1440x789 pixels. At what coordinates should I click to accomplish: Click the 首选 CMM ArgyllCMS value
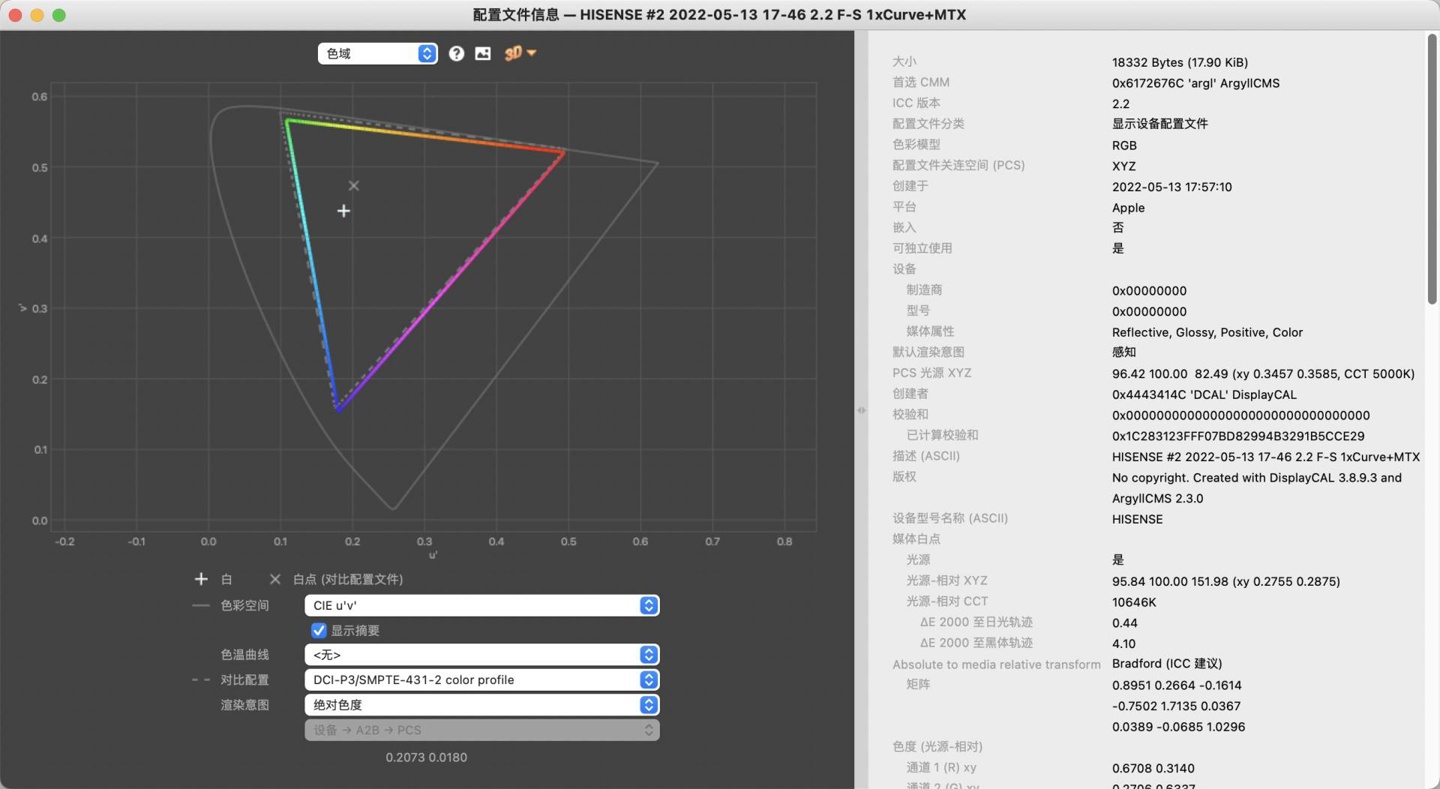tap(1195, 83)
